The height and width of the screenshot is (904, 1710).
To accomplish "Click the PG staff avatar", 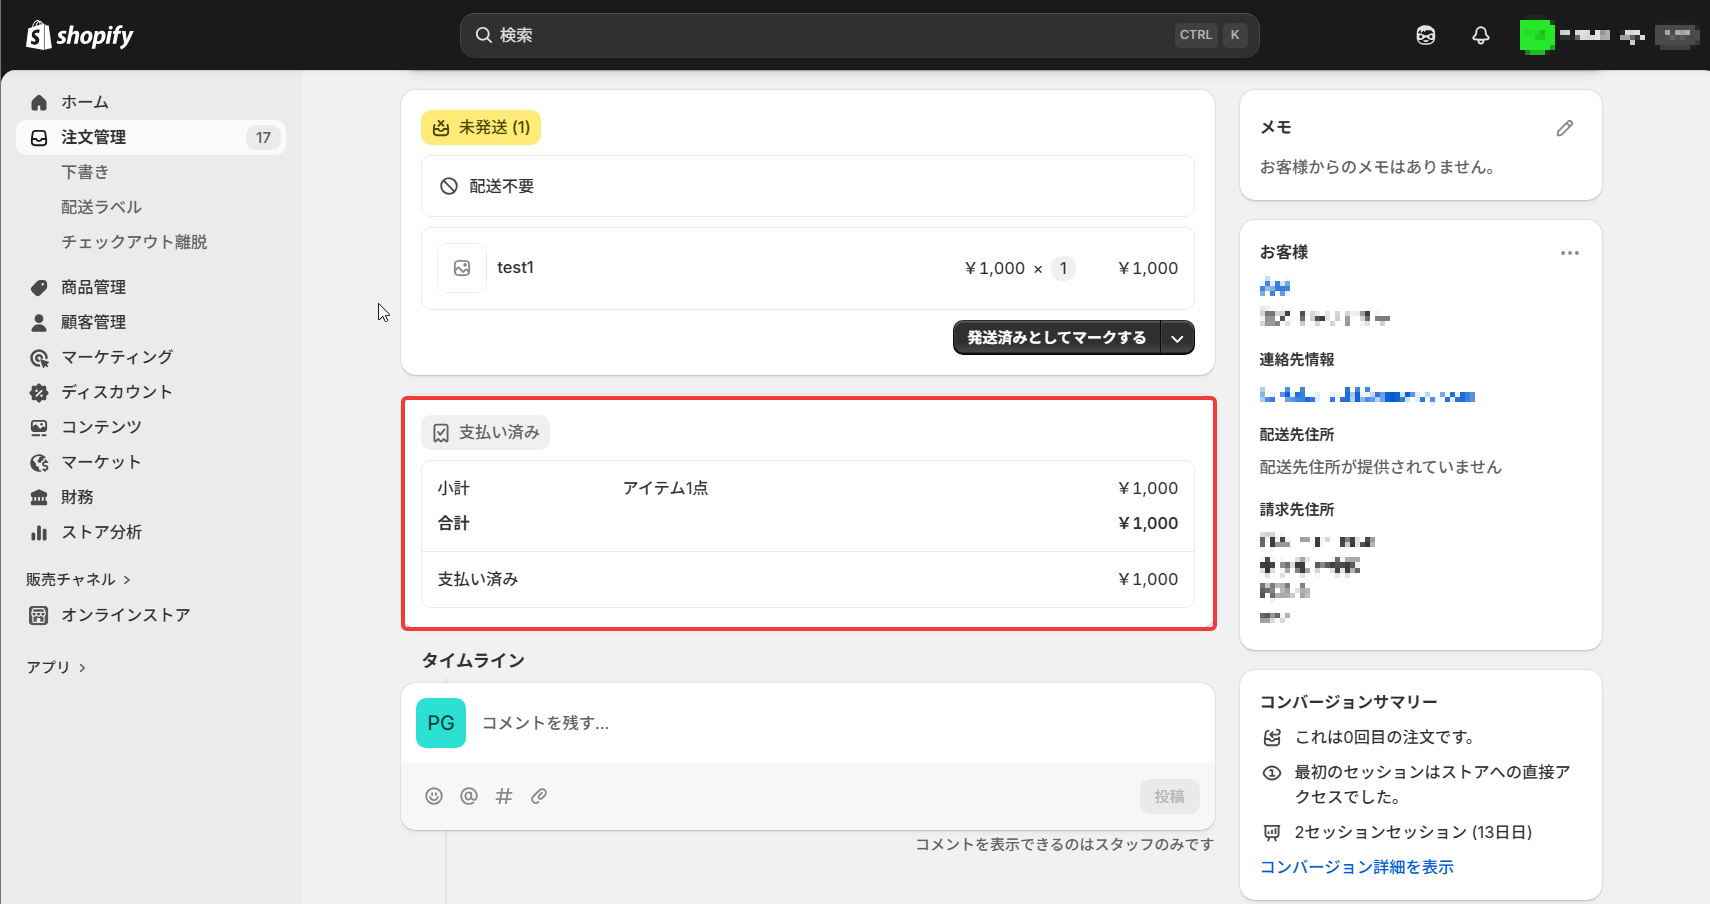I will pos(441,723).
